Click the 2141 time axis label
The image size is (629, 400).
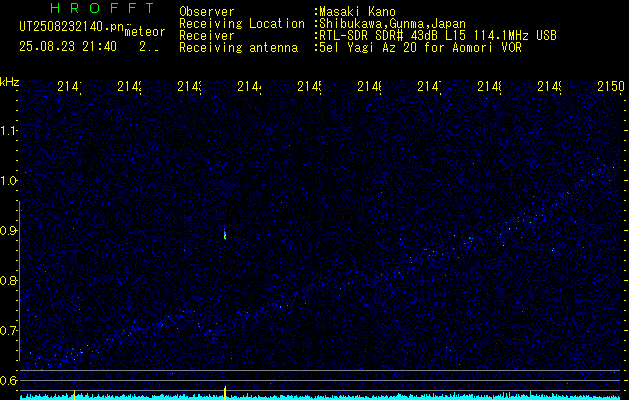69,86
